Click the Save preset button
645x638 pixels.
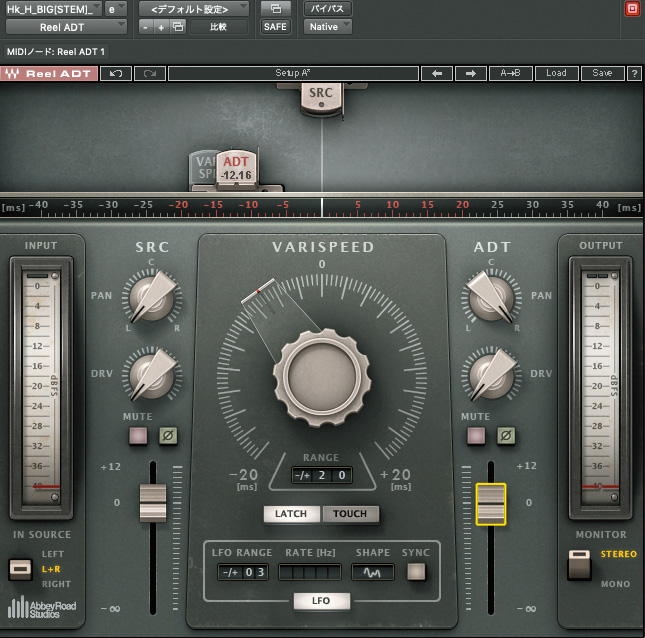[x=603, y=74]
